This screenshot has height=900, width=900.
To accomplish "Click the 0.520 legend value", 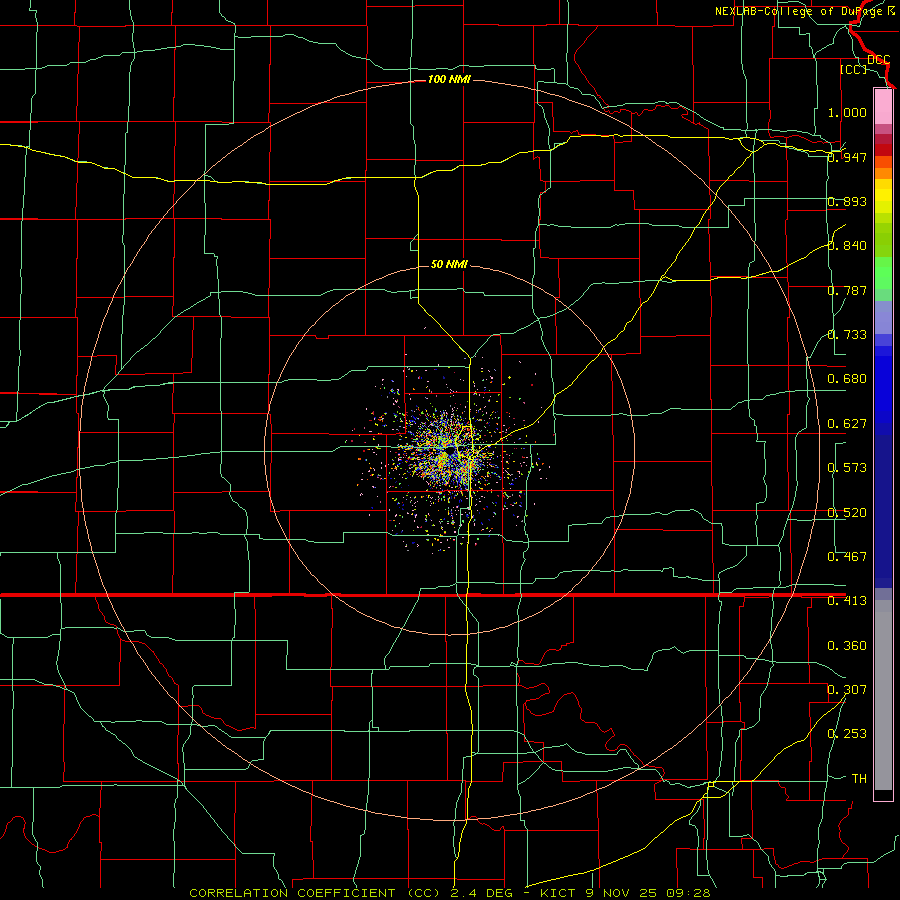I will pos(847,513).
